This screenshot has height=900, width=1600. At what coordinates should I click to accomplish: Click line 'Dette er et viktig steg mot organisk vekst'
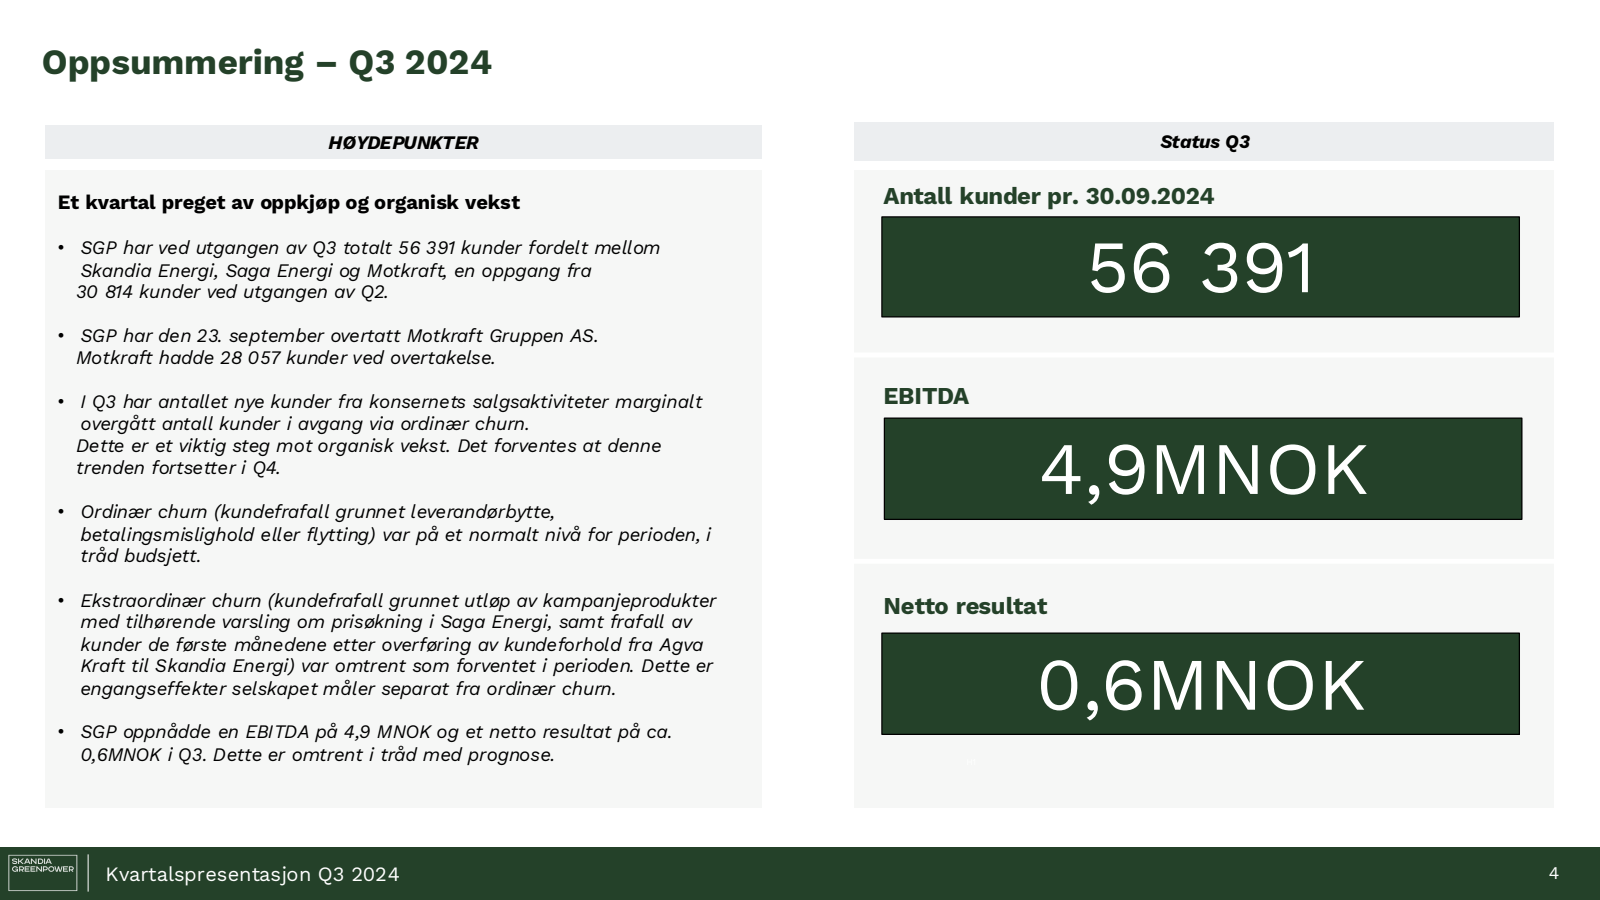[368, 446]
